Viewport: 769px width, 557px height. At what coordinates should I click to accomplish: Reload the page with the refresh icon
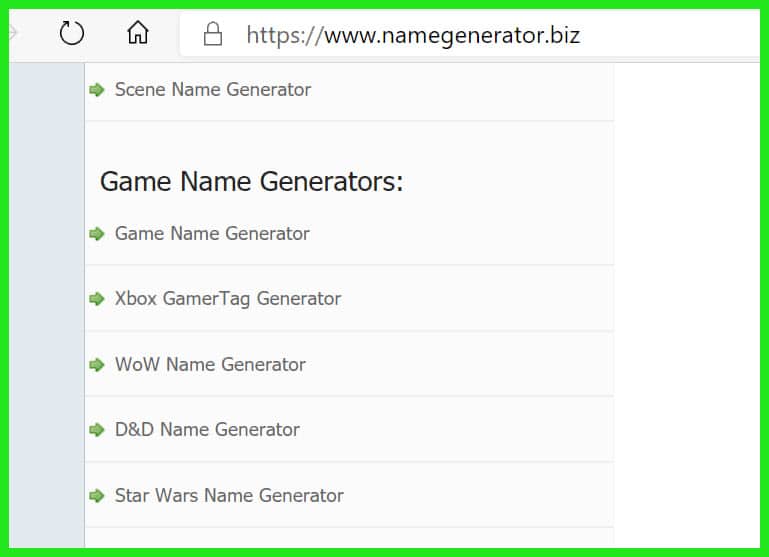click(72, 33)
